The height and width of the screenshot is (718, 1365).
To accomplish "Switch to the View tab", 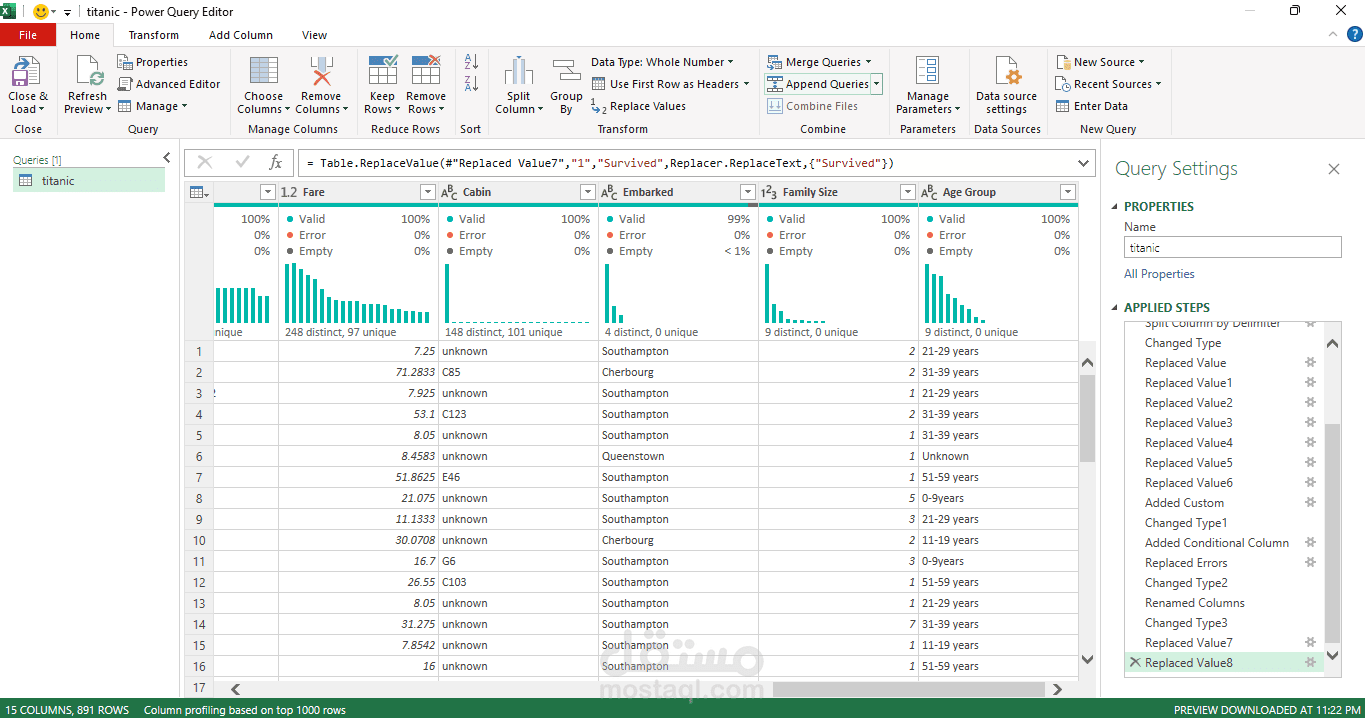I will click(314, 35).
